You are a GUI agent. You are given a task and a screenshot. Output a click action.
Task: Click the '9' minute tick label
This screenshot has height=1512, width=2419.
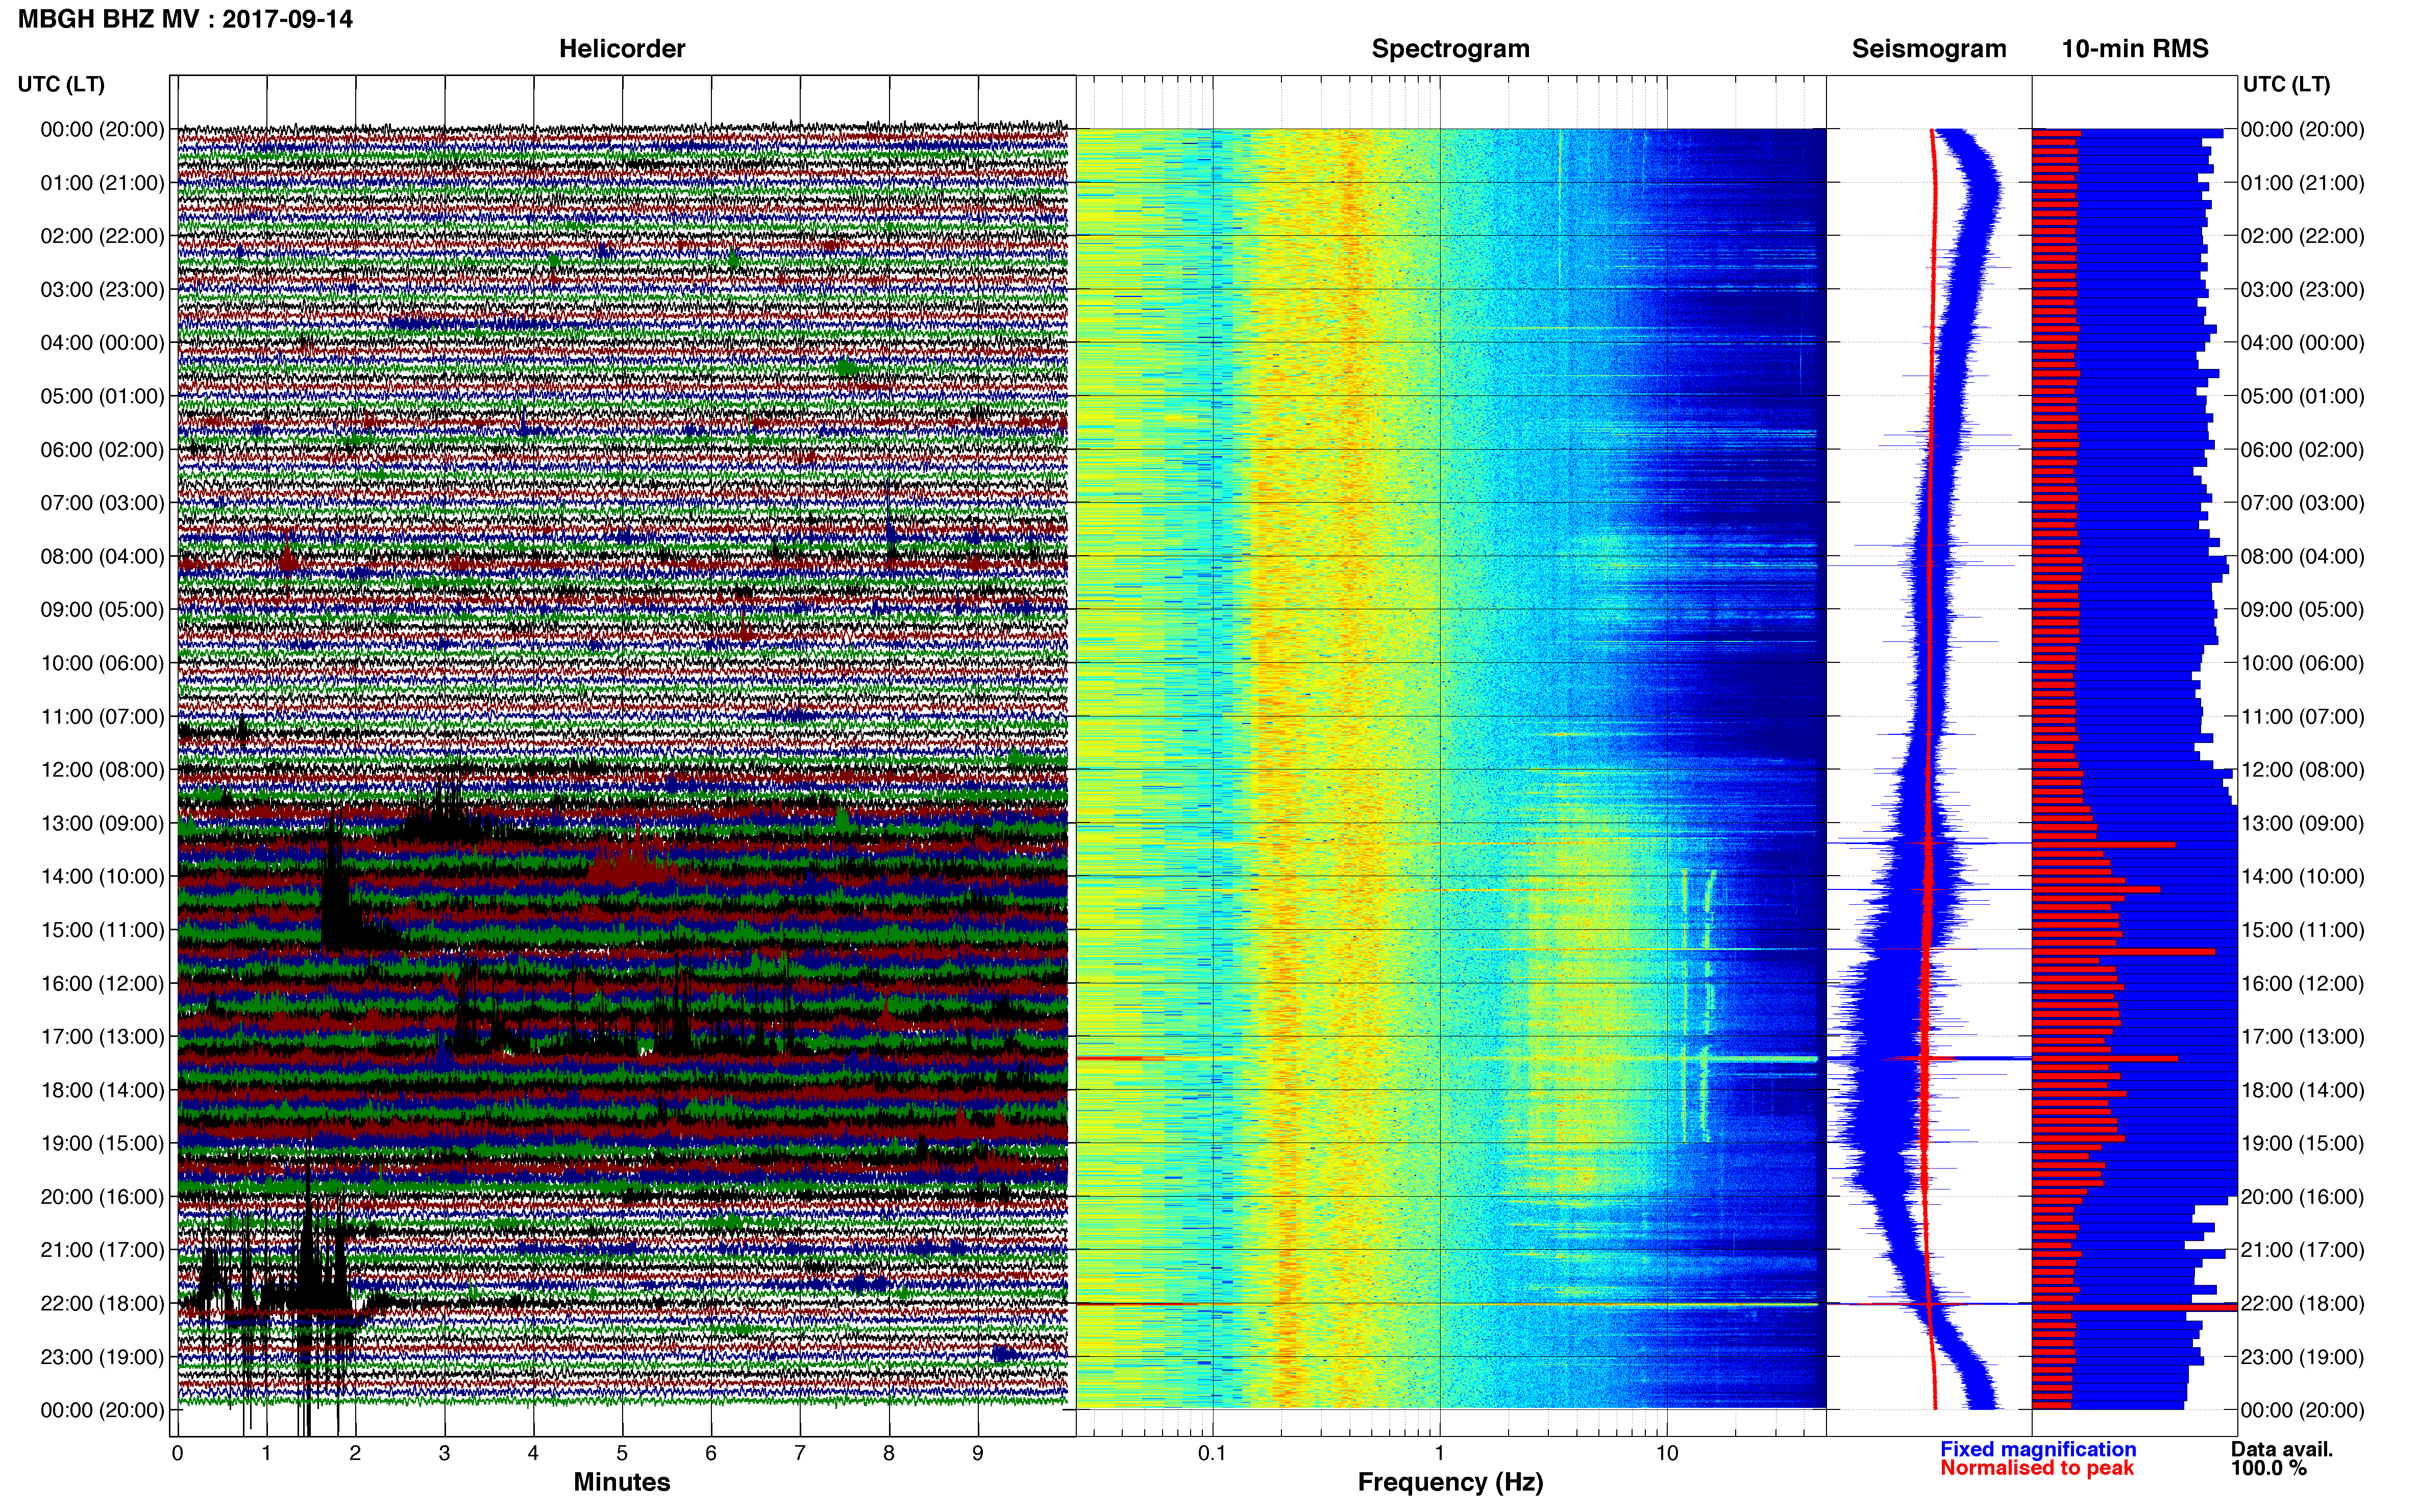pos(978,1453)
